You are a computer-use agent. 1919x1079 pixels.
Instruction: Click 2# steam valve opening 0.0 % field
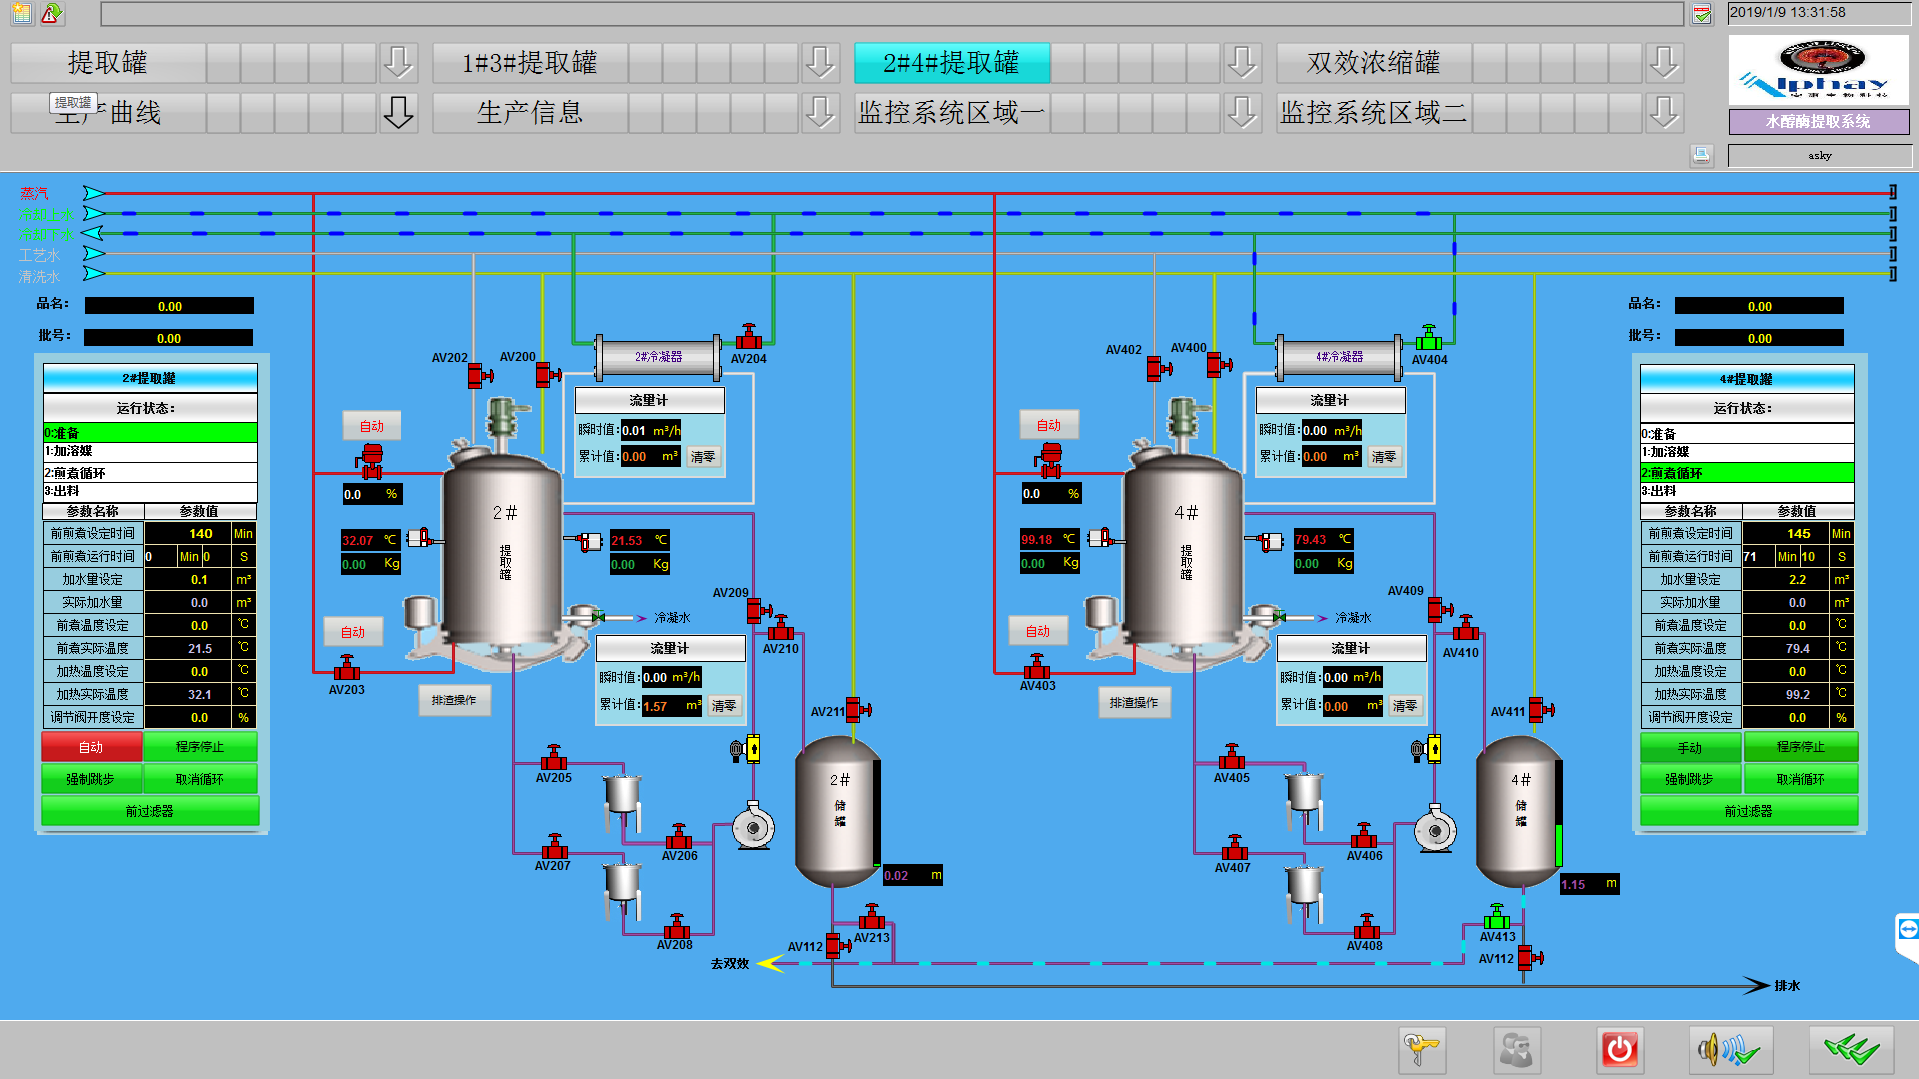click(372, 494)
